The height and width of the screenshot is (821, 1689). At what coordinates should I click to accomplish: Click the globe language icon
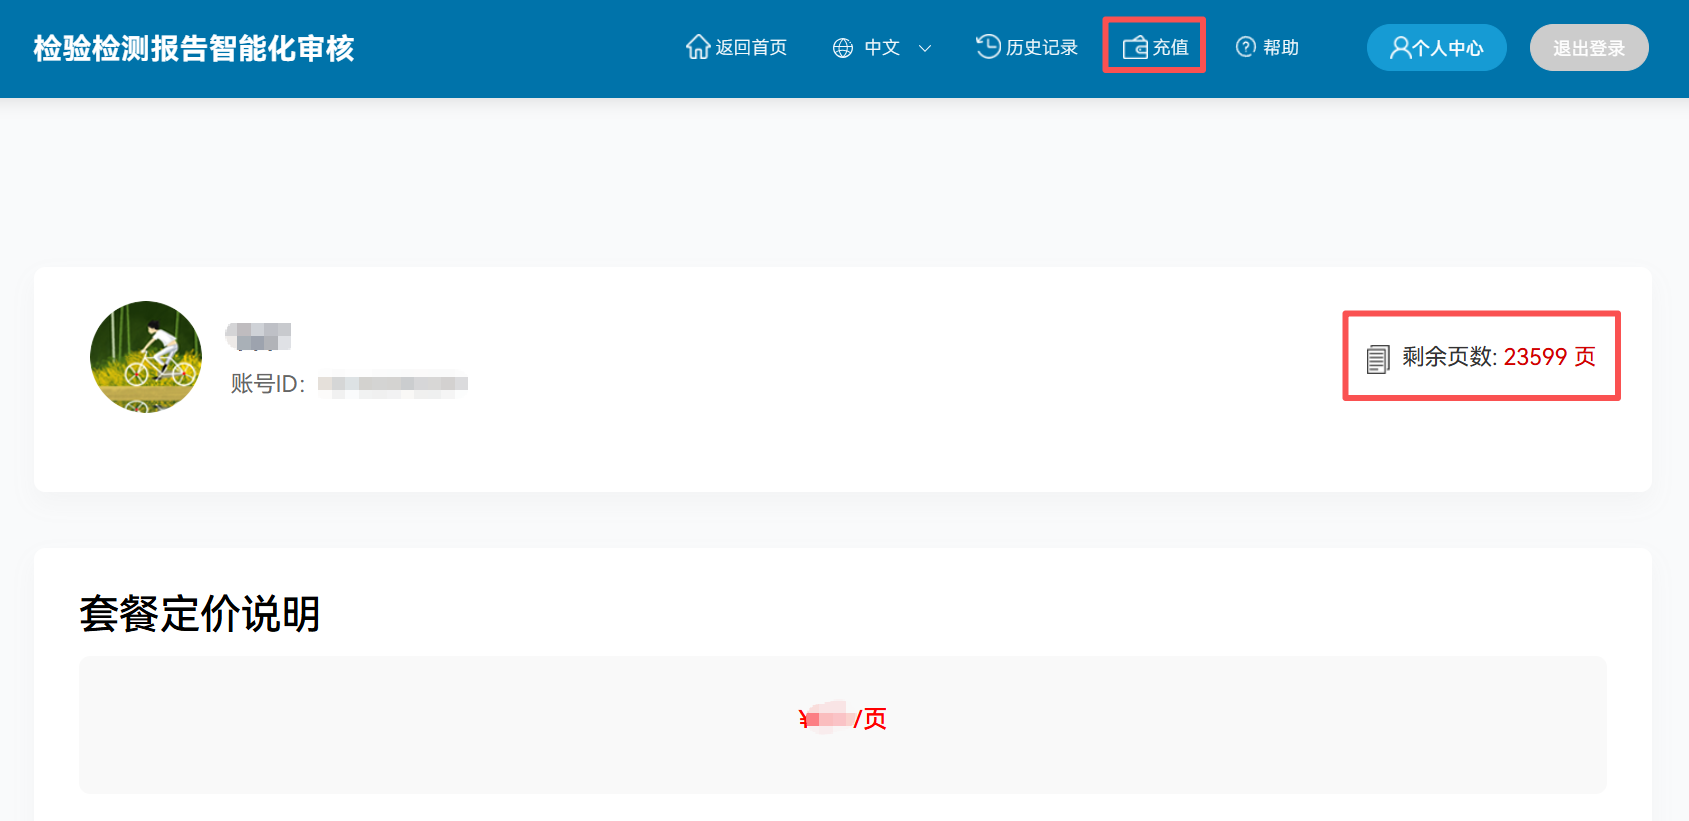(x=843, y=48)
